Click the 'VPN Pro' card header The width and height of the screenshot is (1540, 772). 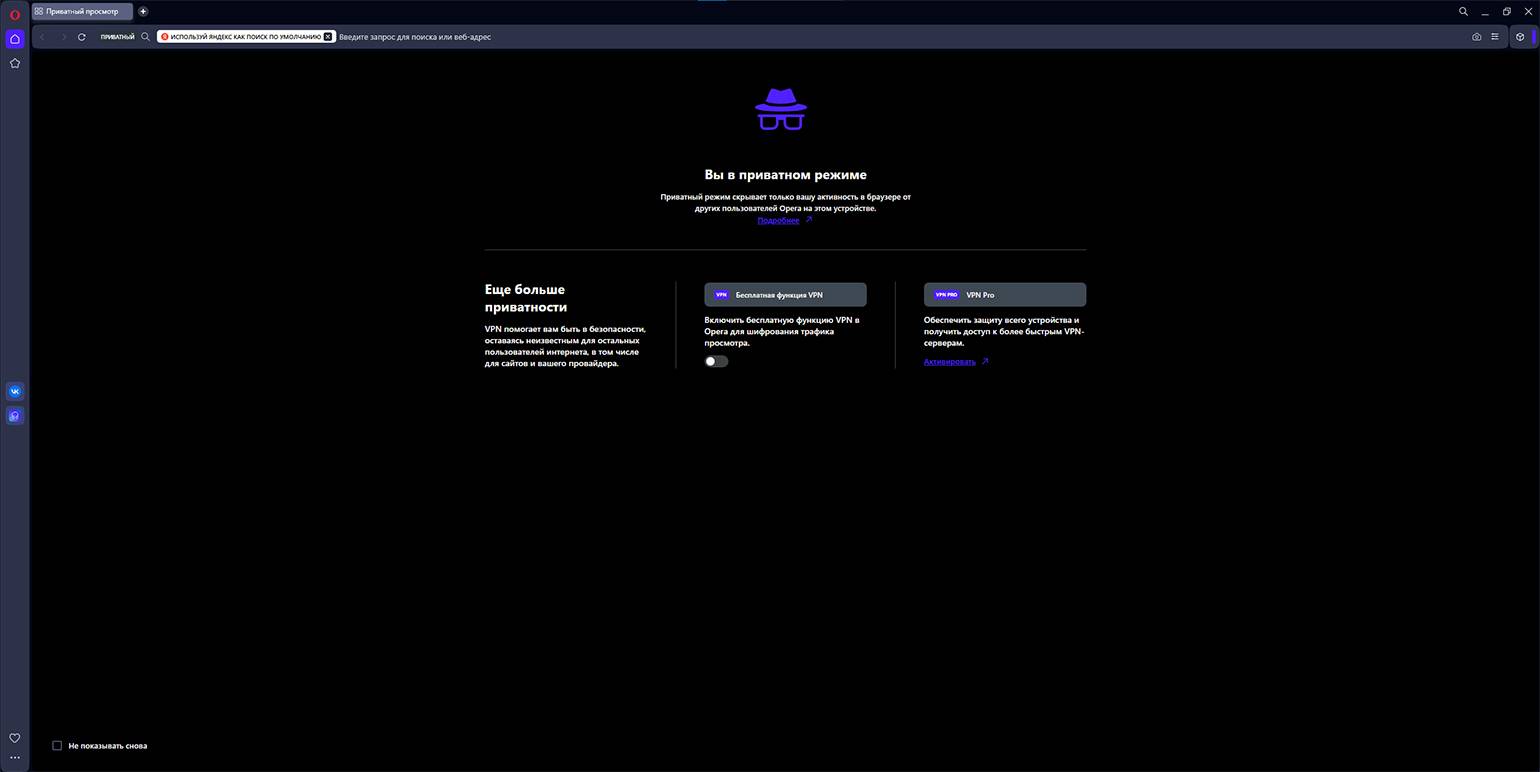pyautogui.click(x=1005, y=295)
